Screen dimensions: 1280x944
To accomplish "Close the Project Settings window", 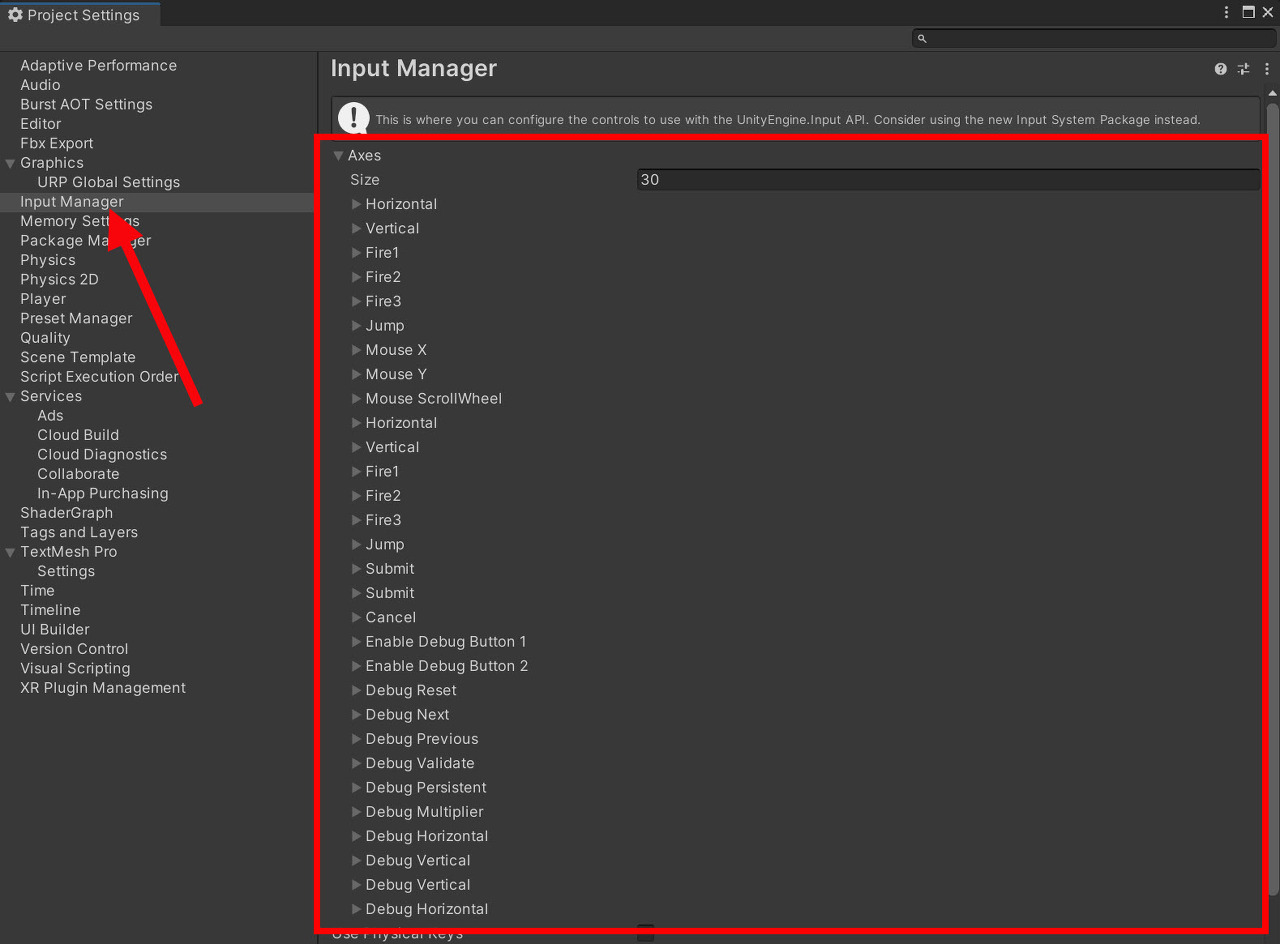I will (1267, 13).
